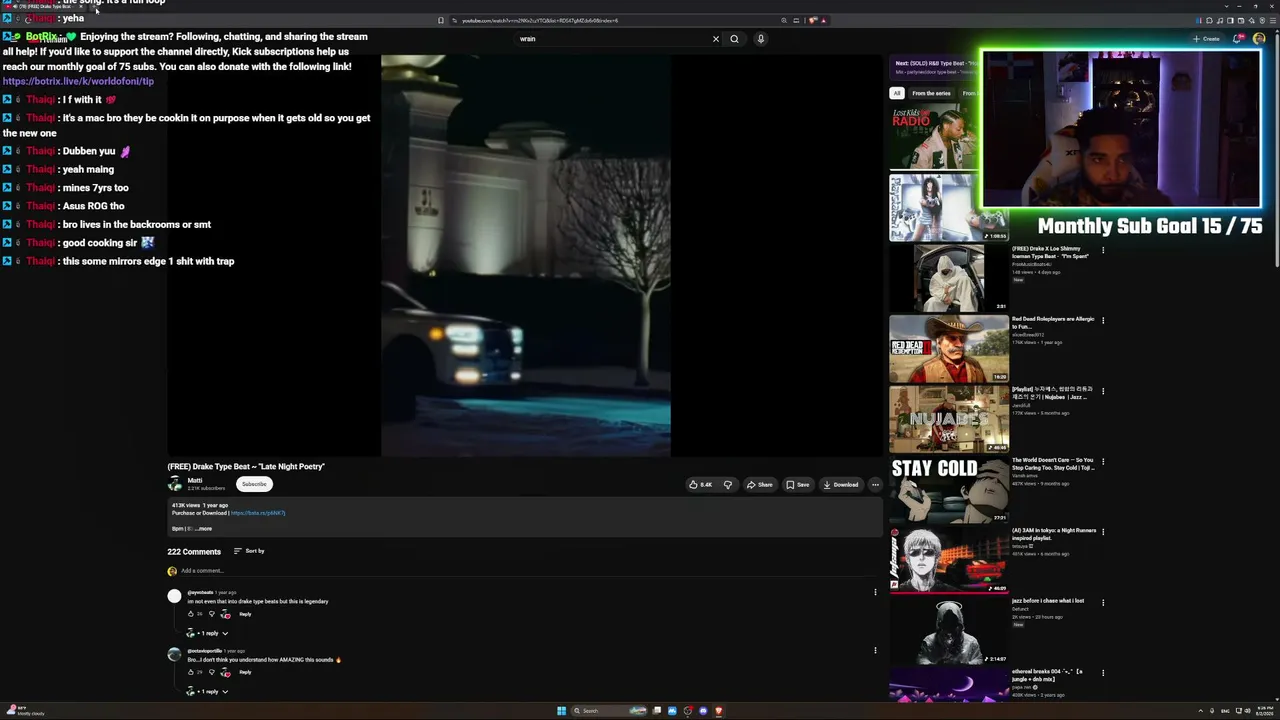
Task: Open YouTube notifications bell
Action: (x=1237, y=39)
